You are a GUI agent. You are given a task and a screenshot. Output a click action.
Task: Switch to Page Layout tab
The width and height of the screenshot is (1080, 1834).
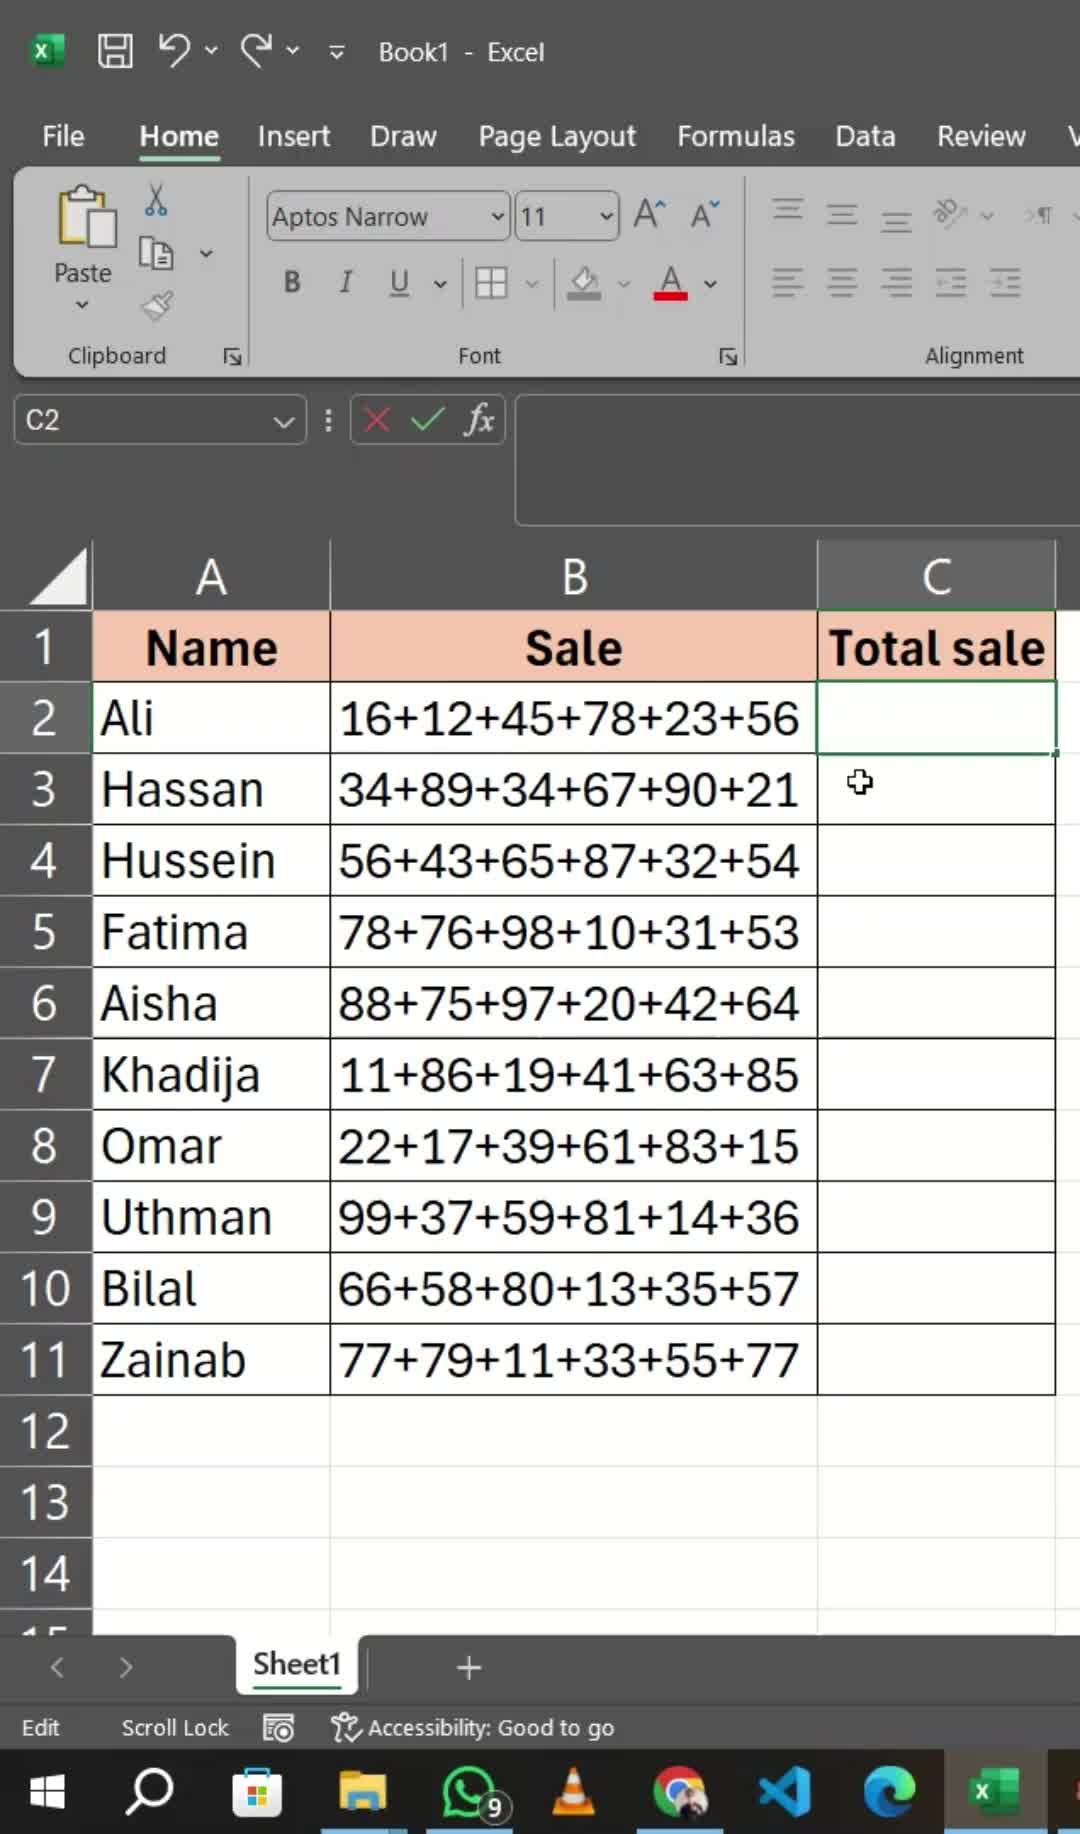(x=557, y=136)
